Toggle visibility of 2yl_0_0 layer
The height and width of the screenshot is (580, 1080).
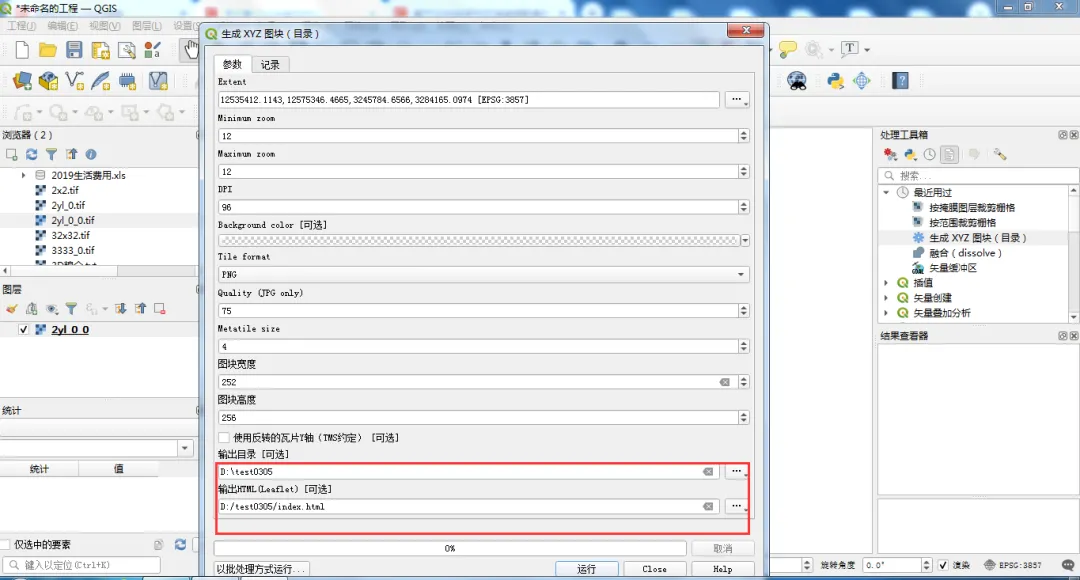tap(23, 329)
